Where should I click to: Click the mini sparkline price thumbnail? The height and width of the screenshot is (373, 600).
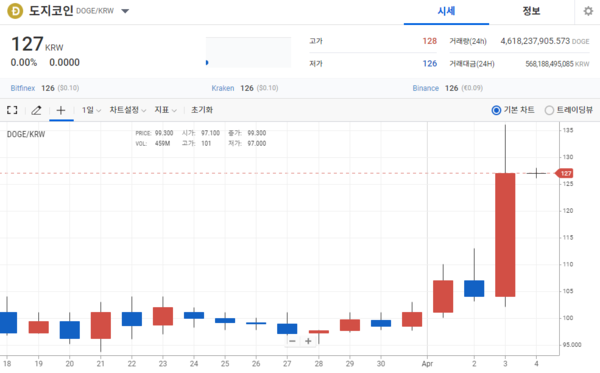pyautogui.click(x=248, y=52)
